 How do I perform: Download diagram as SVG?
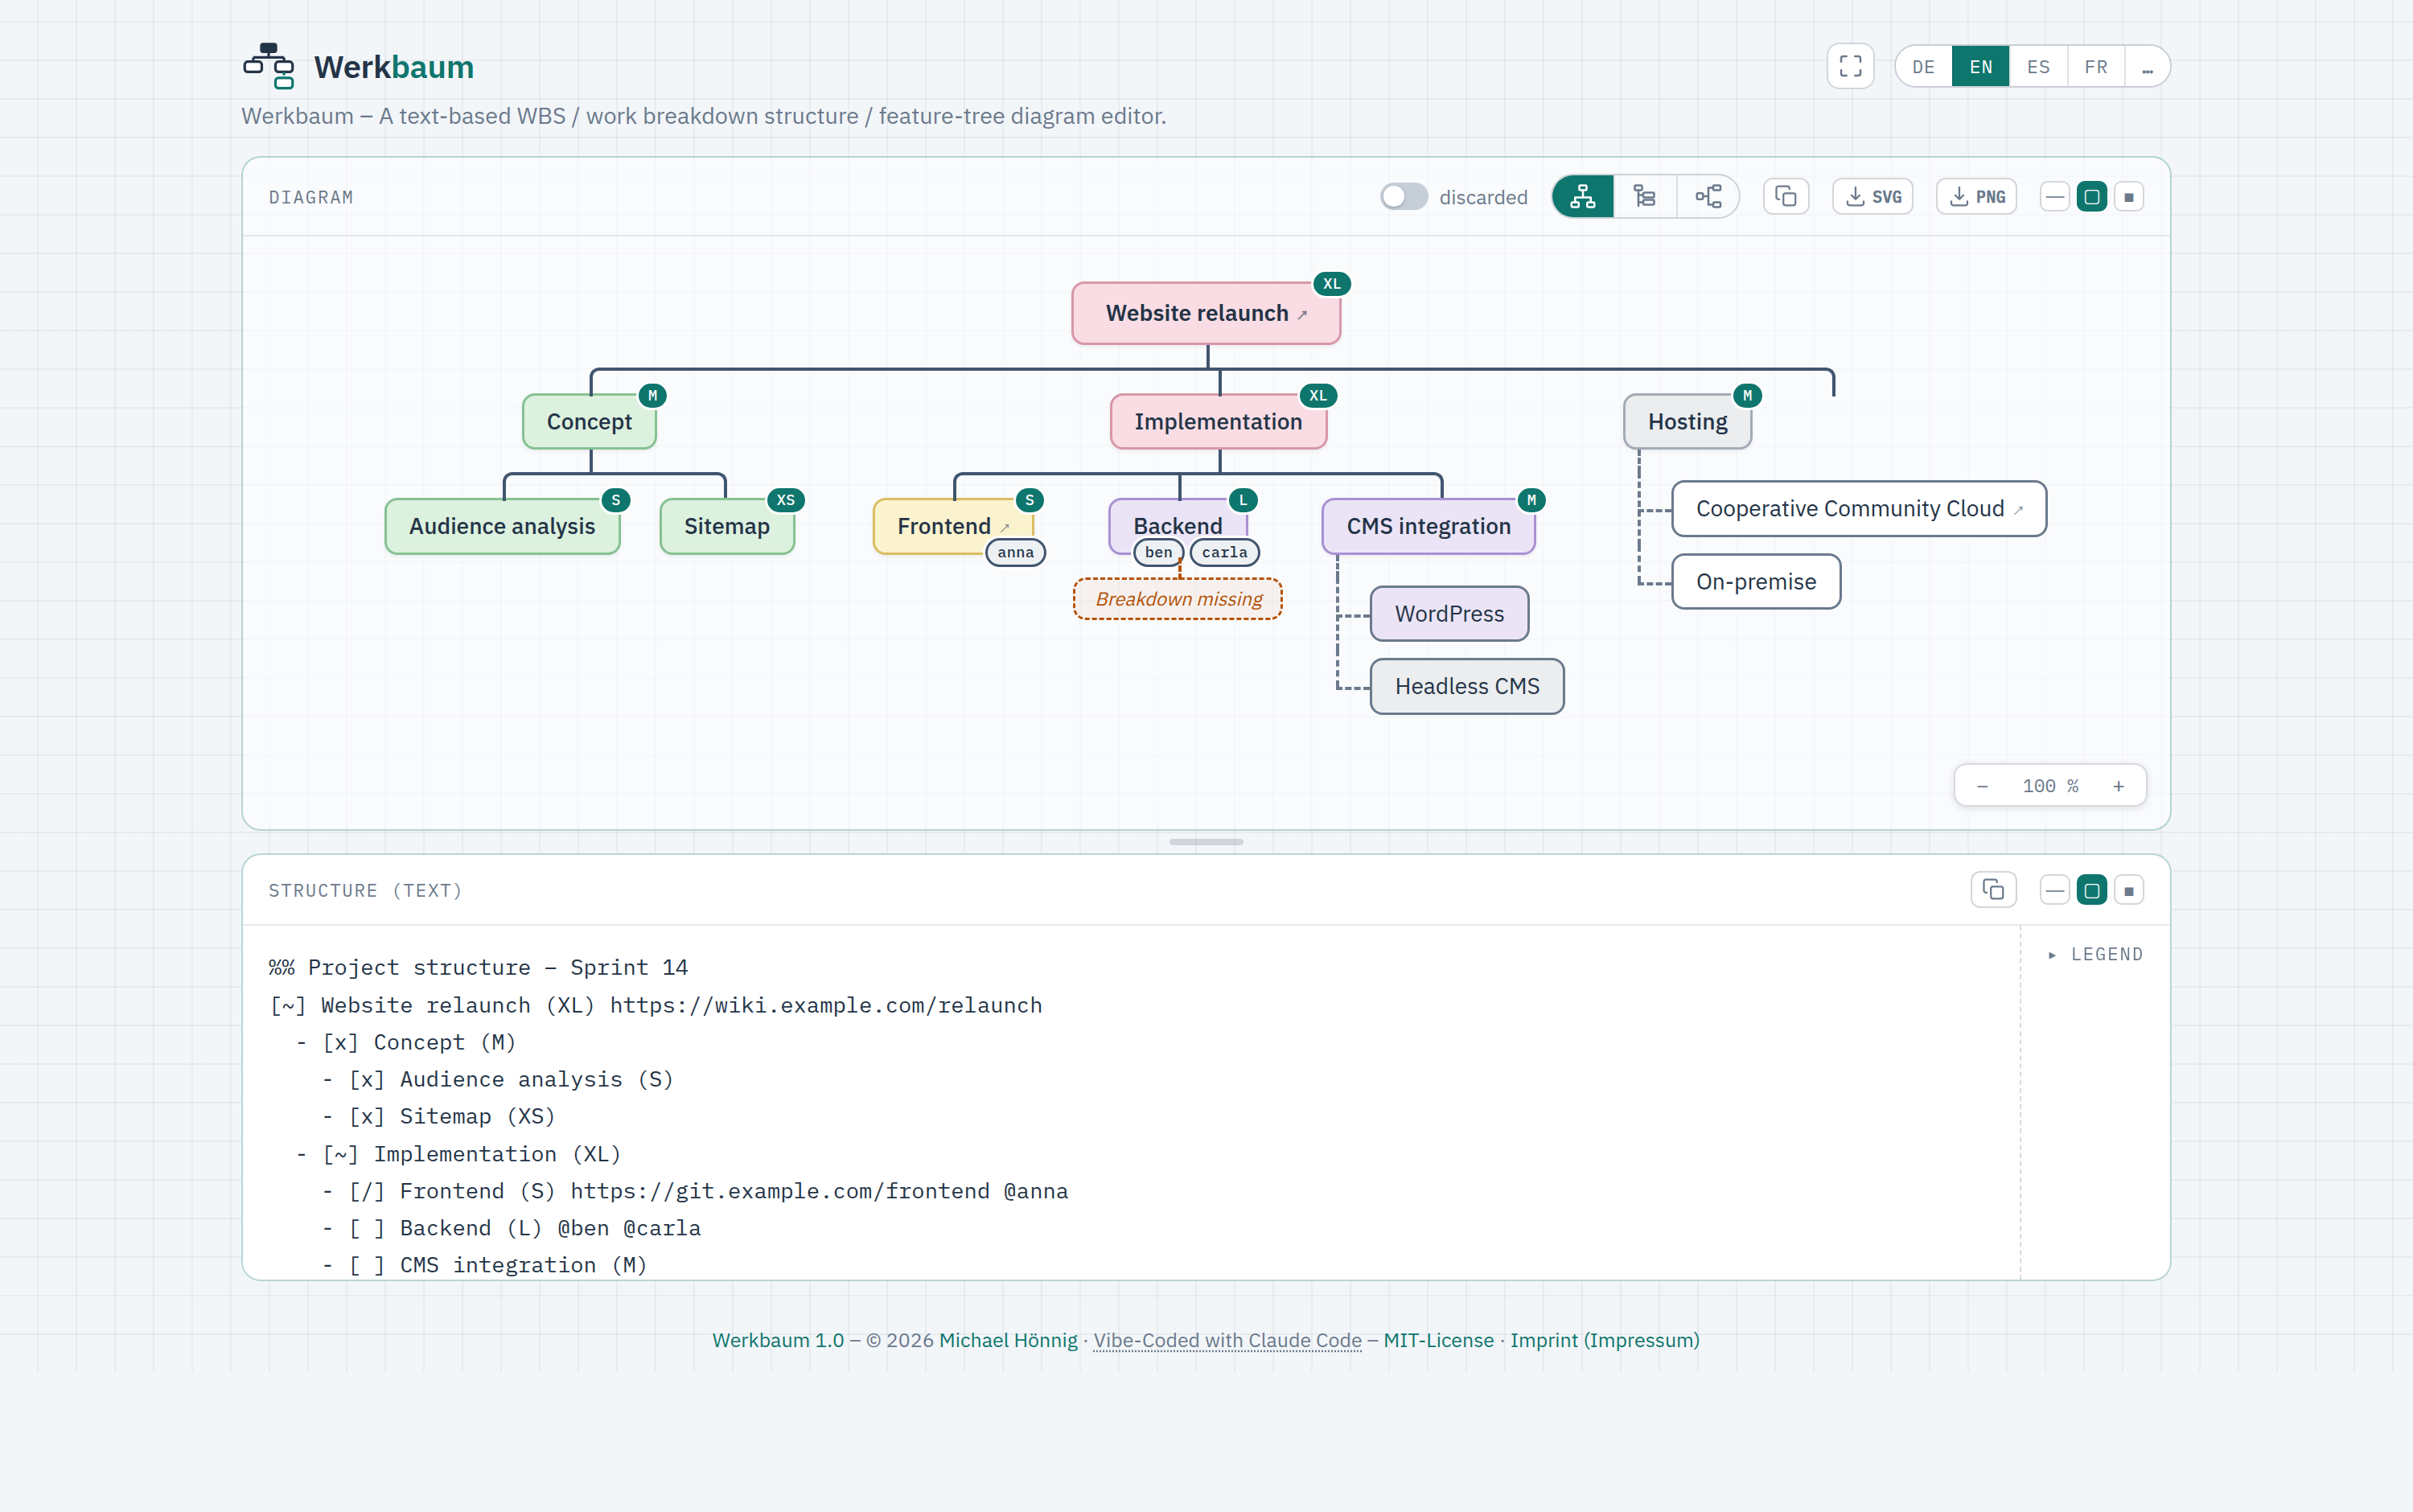tap(1873, 197)
